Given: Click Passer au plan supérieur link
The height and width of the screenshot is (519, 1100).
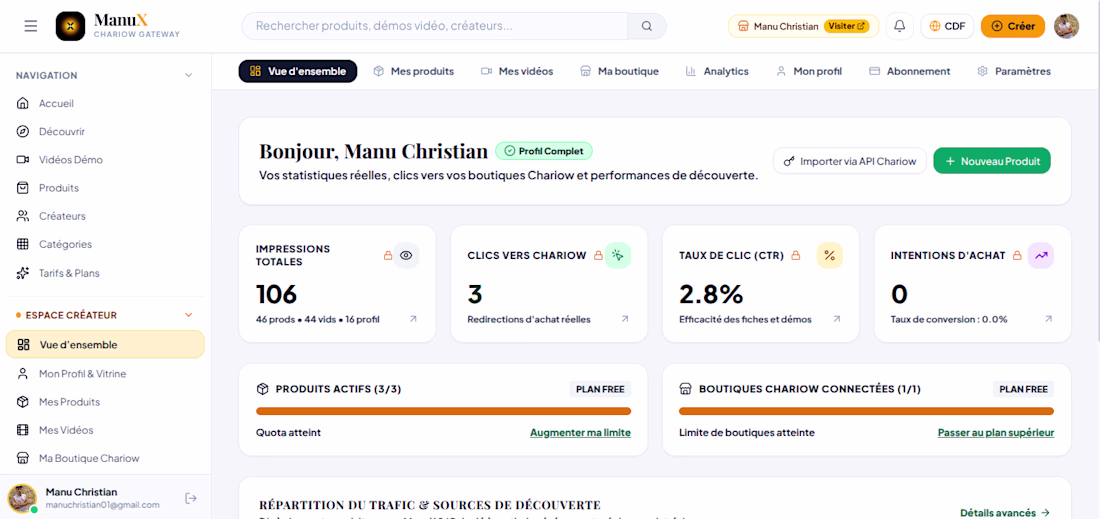Looking at the screenshot, I should coord(995,433).
